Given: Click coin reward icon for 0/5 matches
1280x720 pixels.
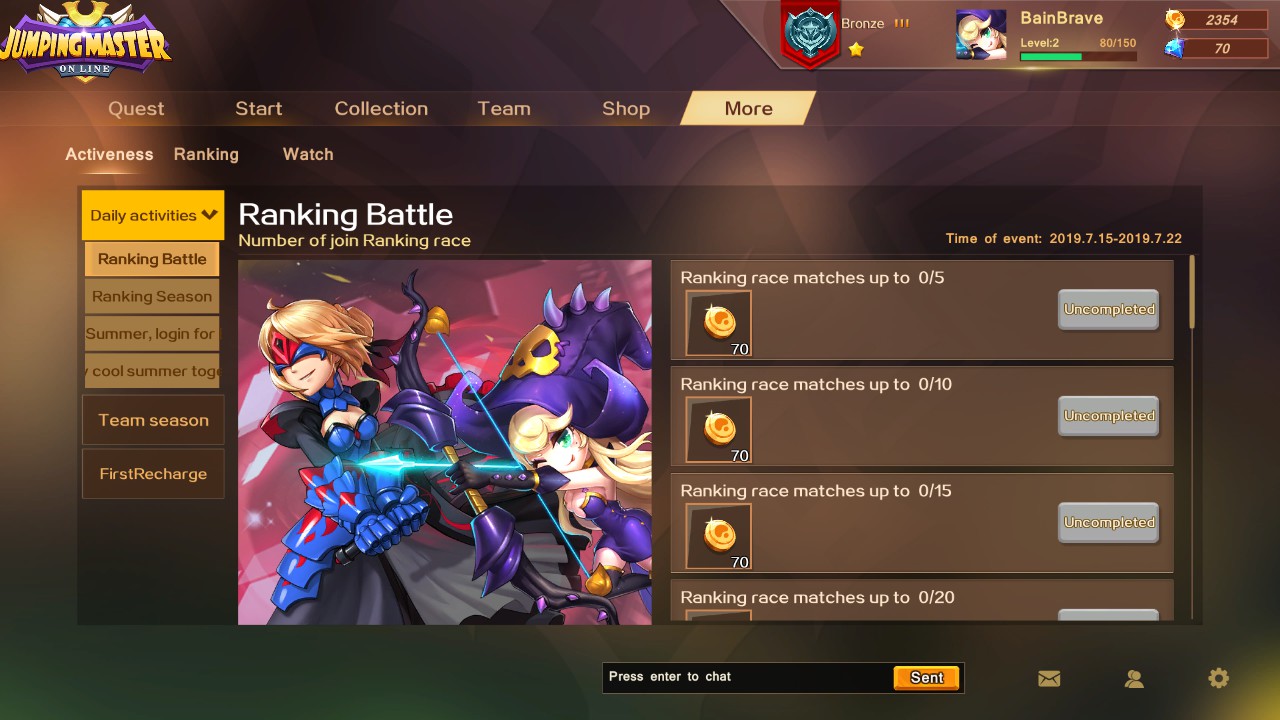Looking at the screenshot, I should click(718, 323).
